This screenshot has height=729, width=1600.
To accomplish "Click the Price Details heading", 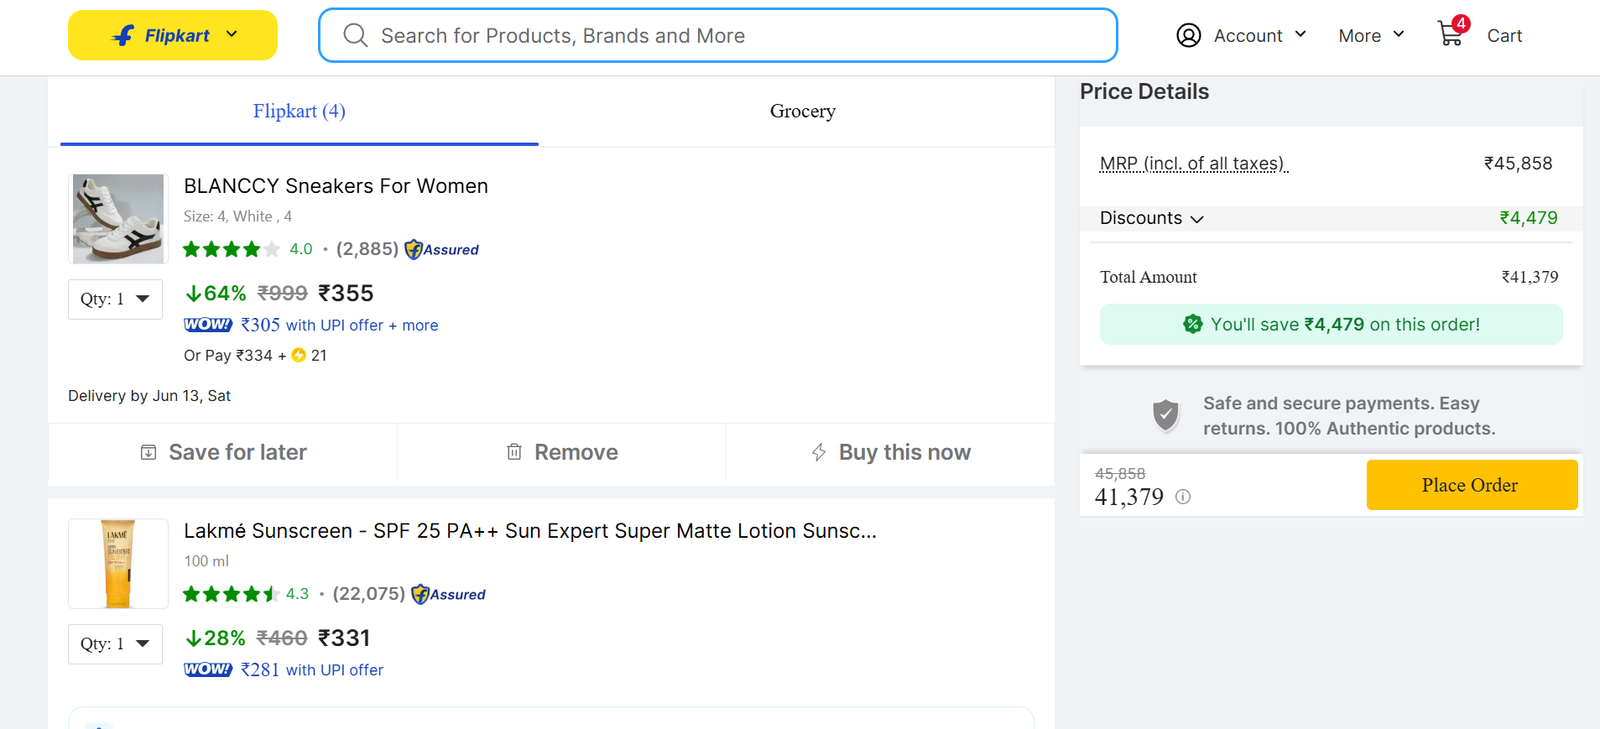I will click(x=1144, y=92).
